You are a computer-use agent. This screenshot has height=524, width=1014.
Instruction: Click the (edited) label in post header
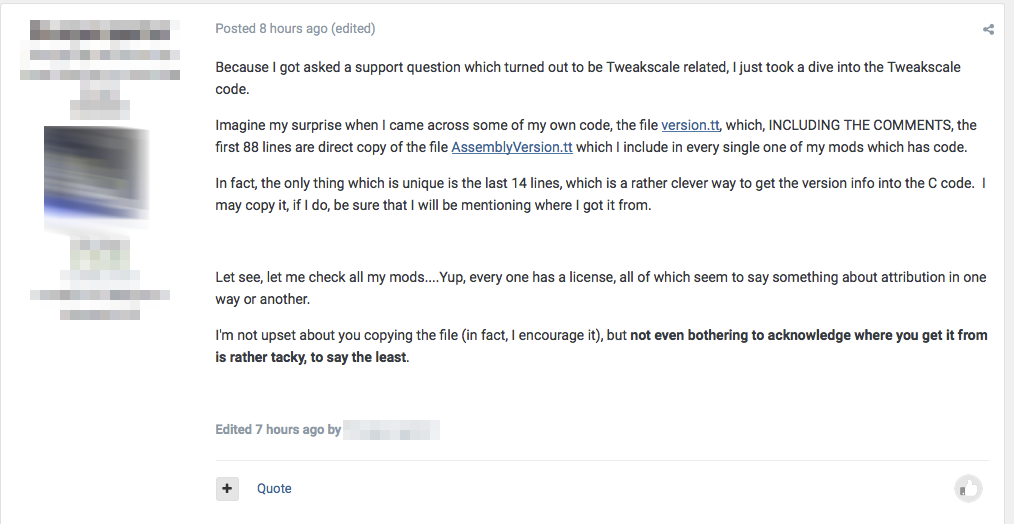point(353,28)
